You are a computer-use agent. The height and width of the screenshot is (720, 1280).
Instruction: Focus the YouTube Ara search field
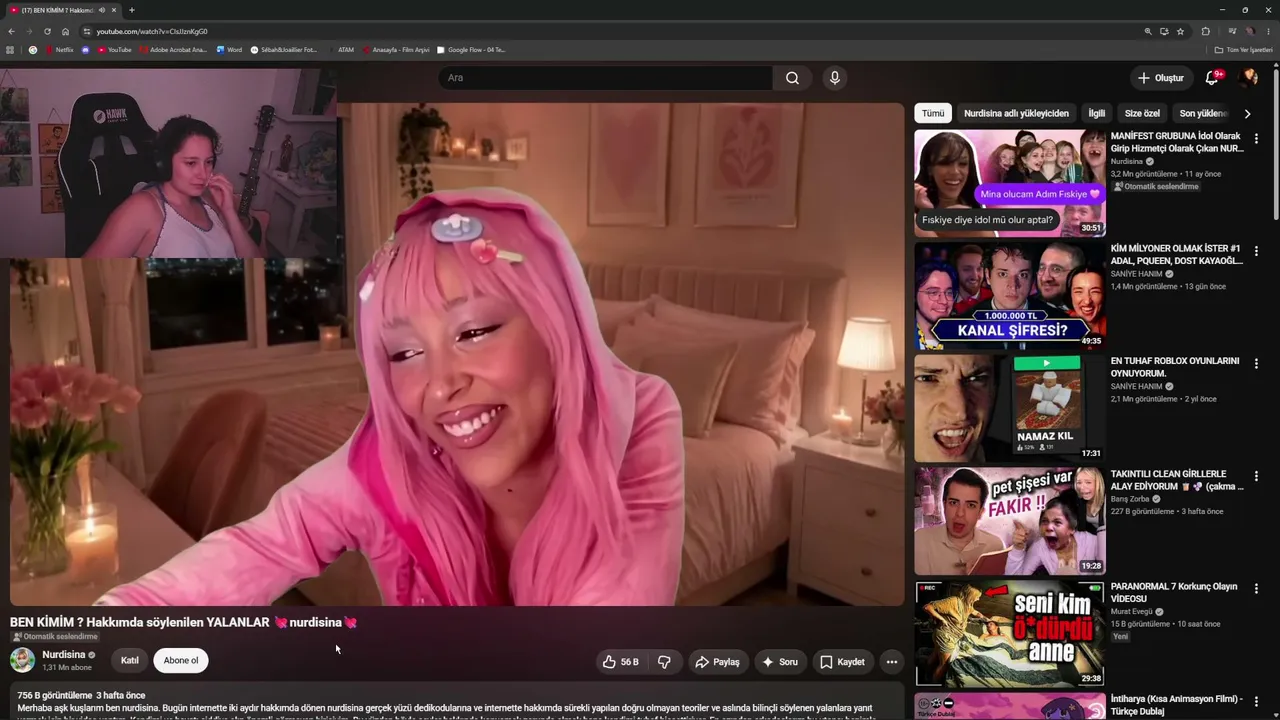605,78
